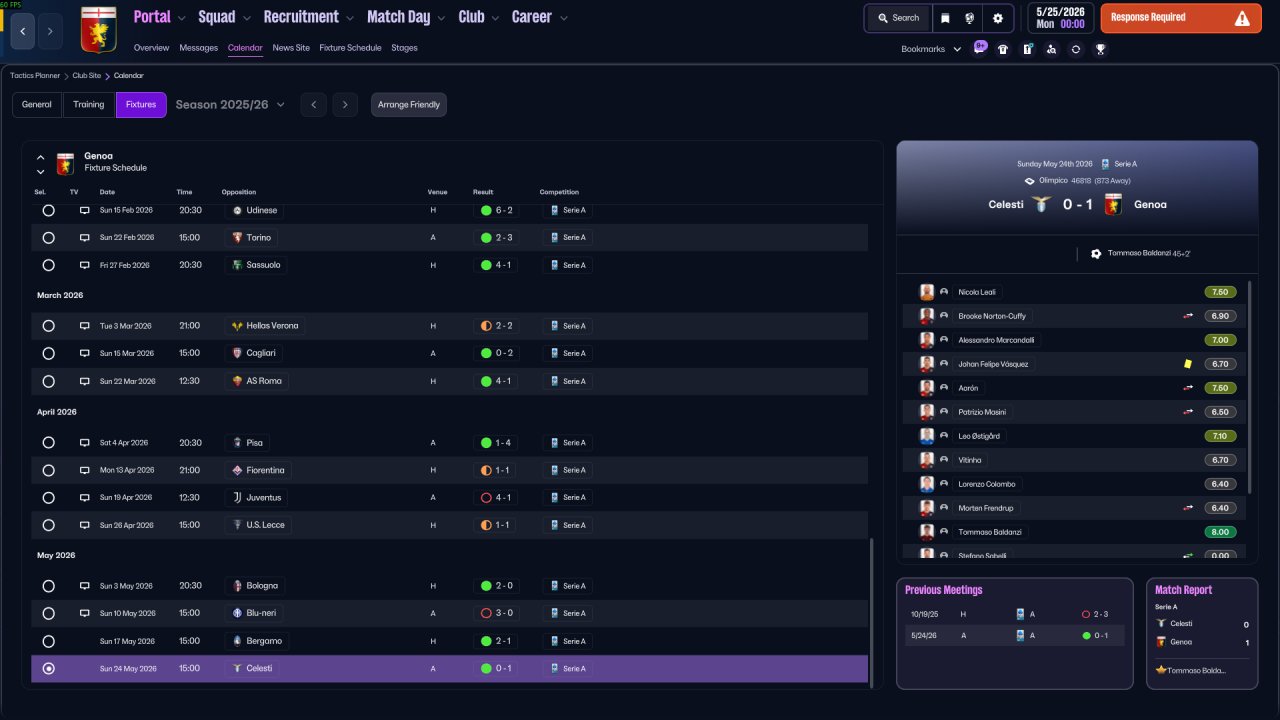Open the globe icon in top bar
This screenshot has height=720, width=1280.
[x=970, y=18]
